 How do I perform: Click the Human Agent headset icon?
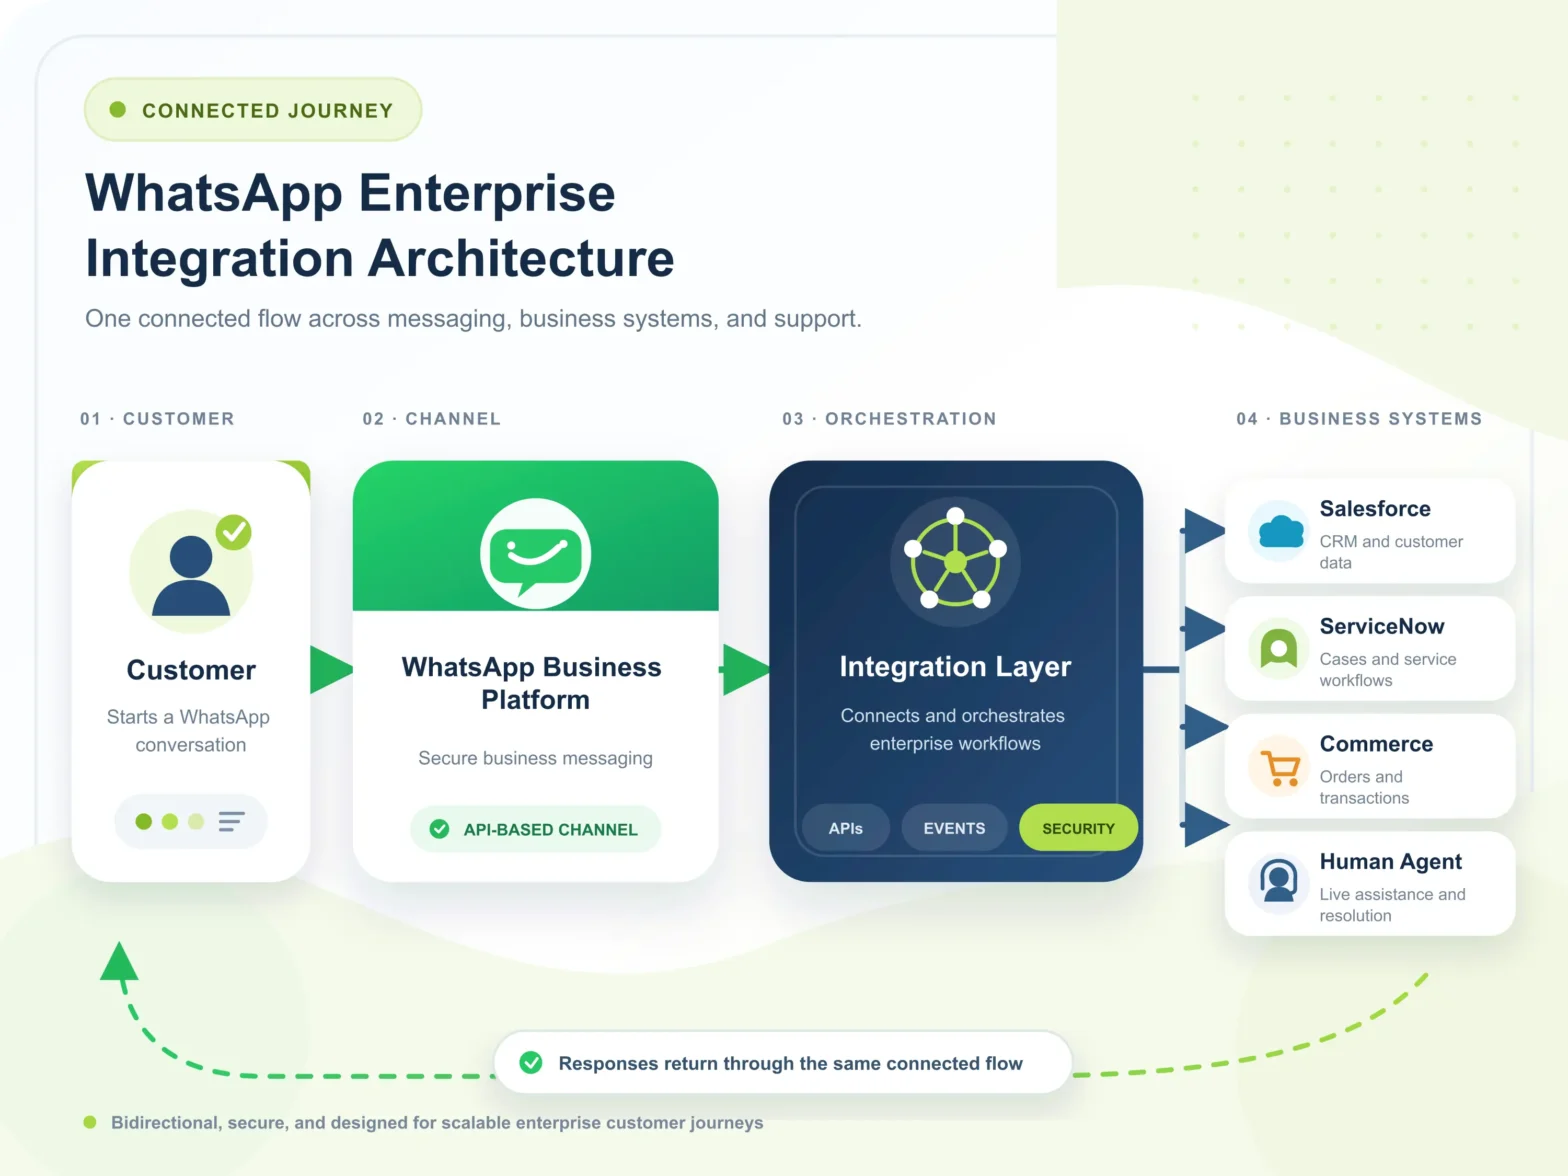1278,883
